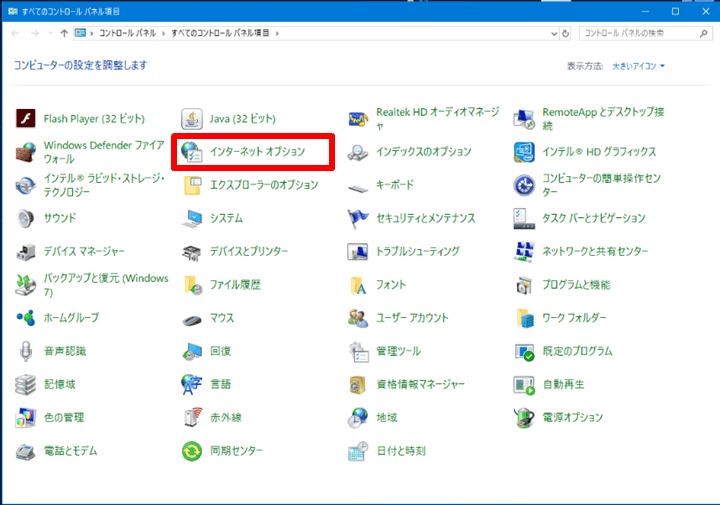The width and height of the screenshot is (720, 505).
Task: Open the マウス icon
Action: (192, 320)
